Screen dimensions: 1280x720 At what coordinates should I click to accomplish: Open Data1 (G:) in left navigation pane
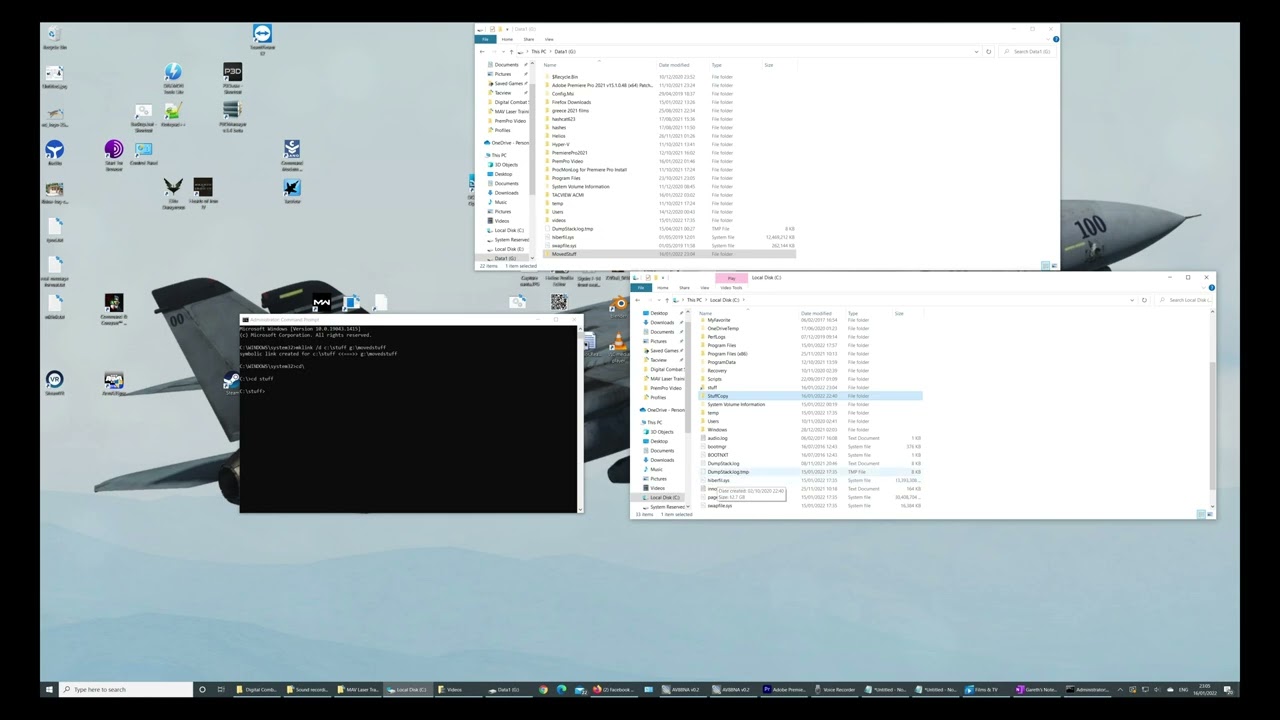point(504,259)
